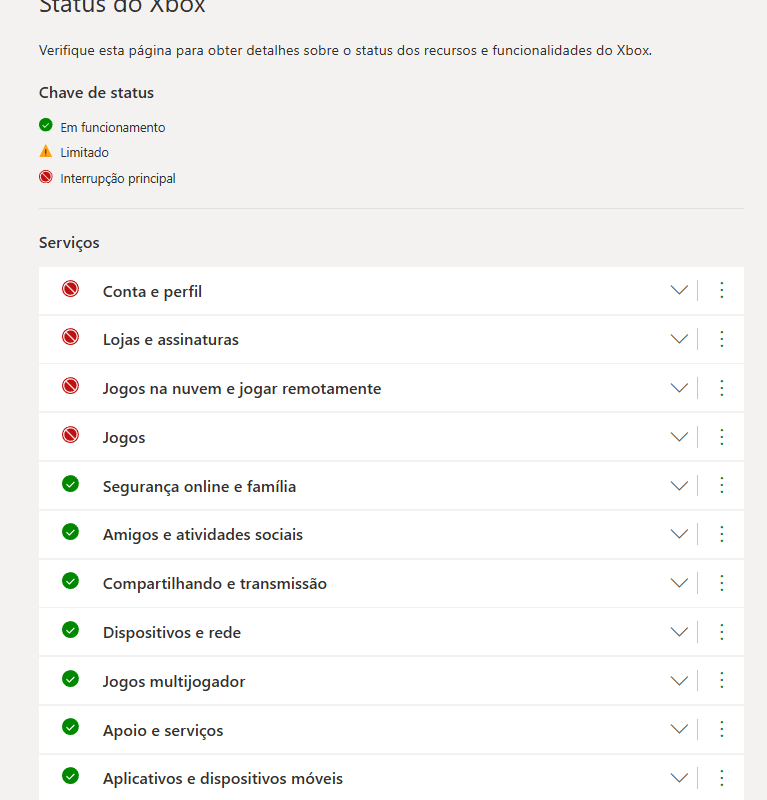
Task: Open more options for Conta e perfil
Action: pos(722,291)
